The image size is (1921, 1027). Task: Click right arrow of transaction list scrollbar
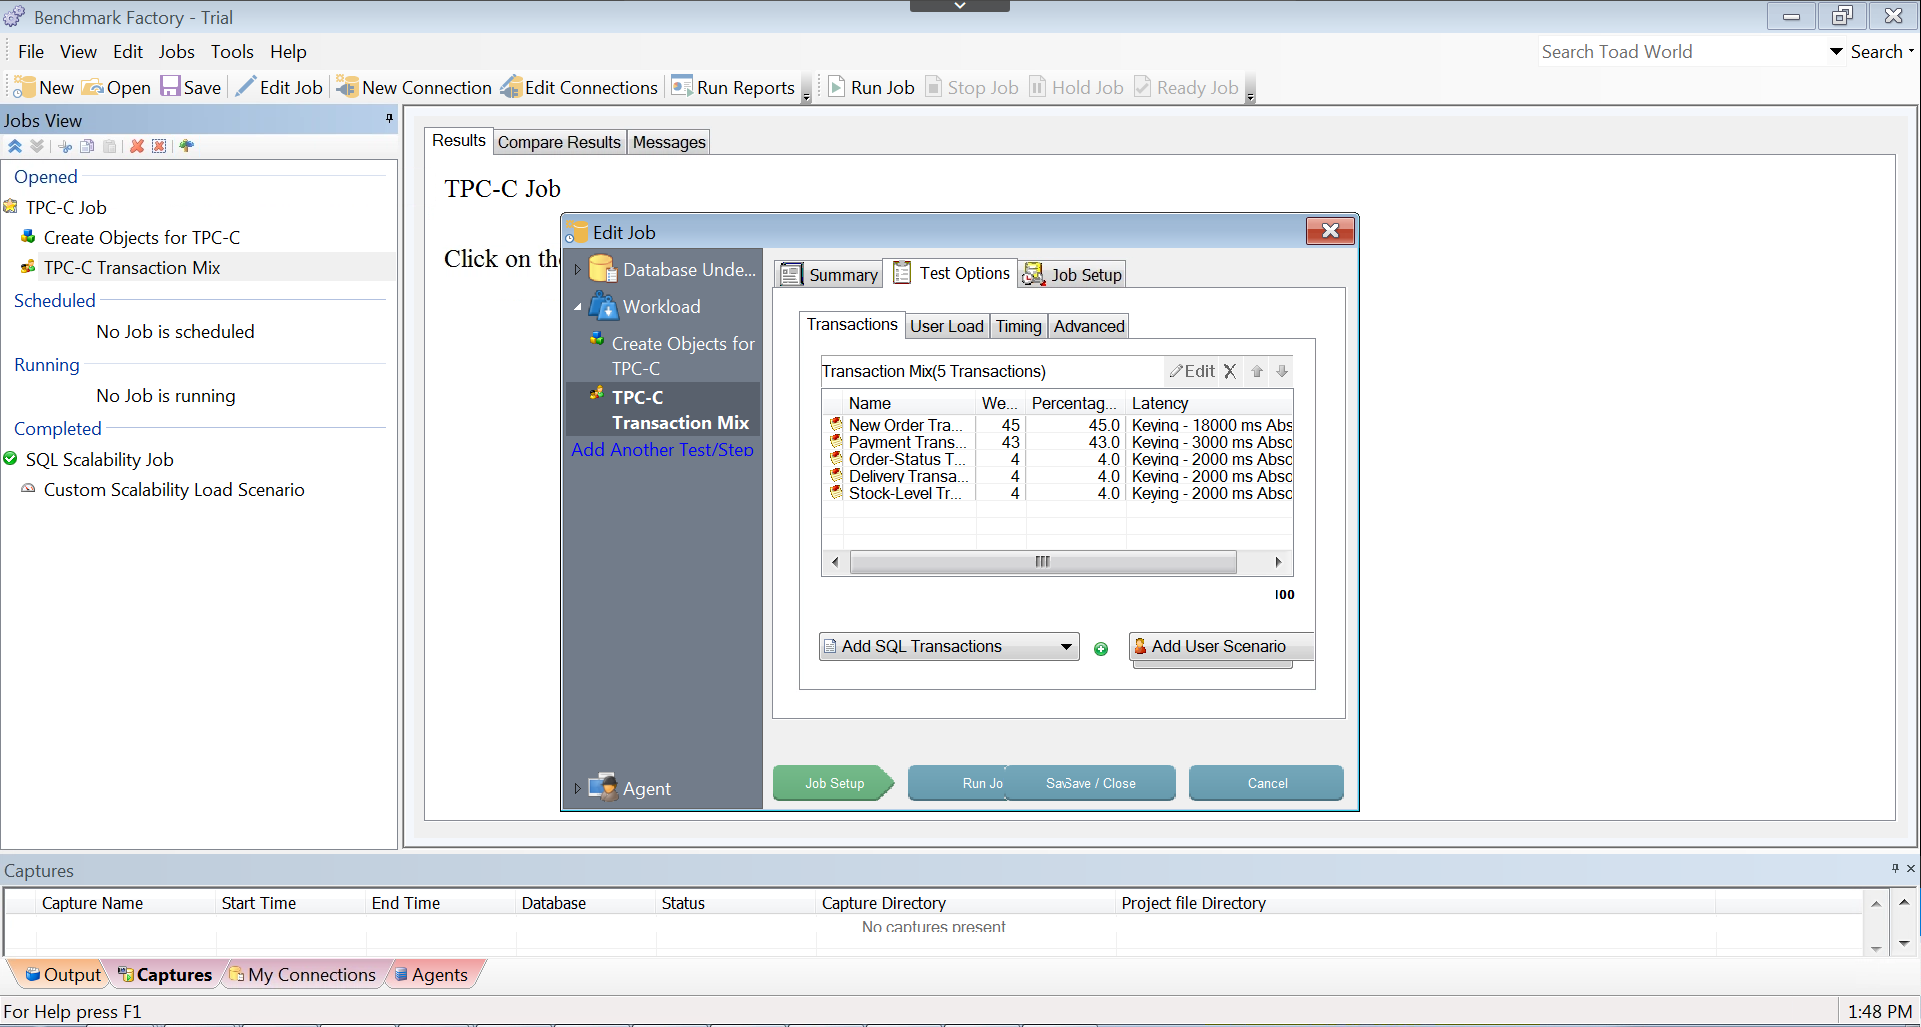[1278, 562]
